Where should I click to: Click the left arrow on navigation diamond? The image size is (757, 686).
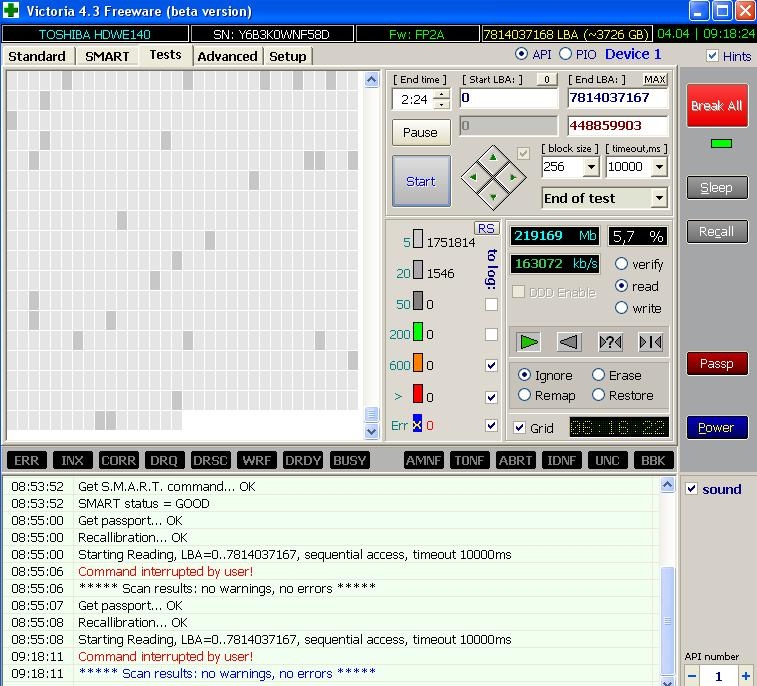coord(473,177)
